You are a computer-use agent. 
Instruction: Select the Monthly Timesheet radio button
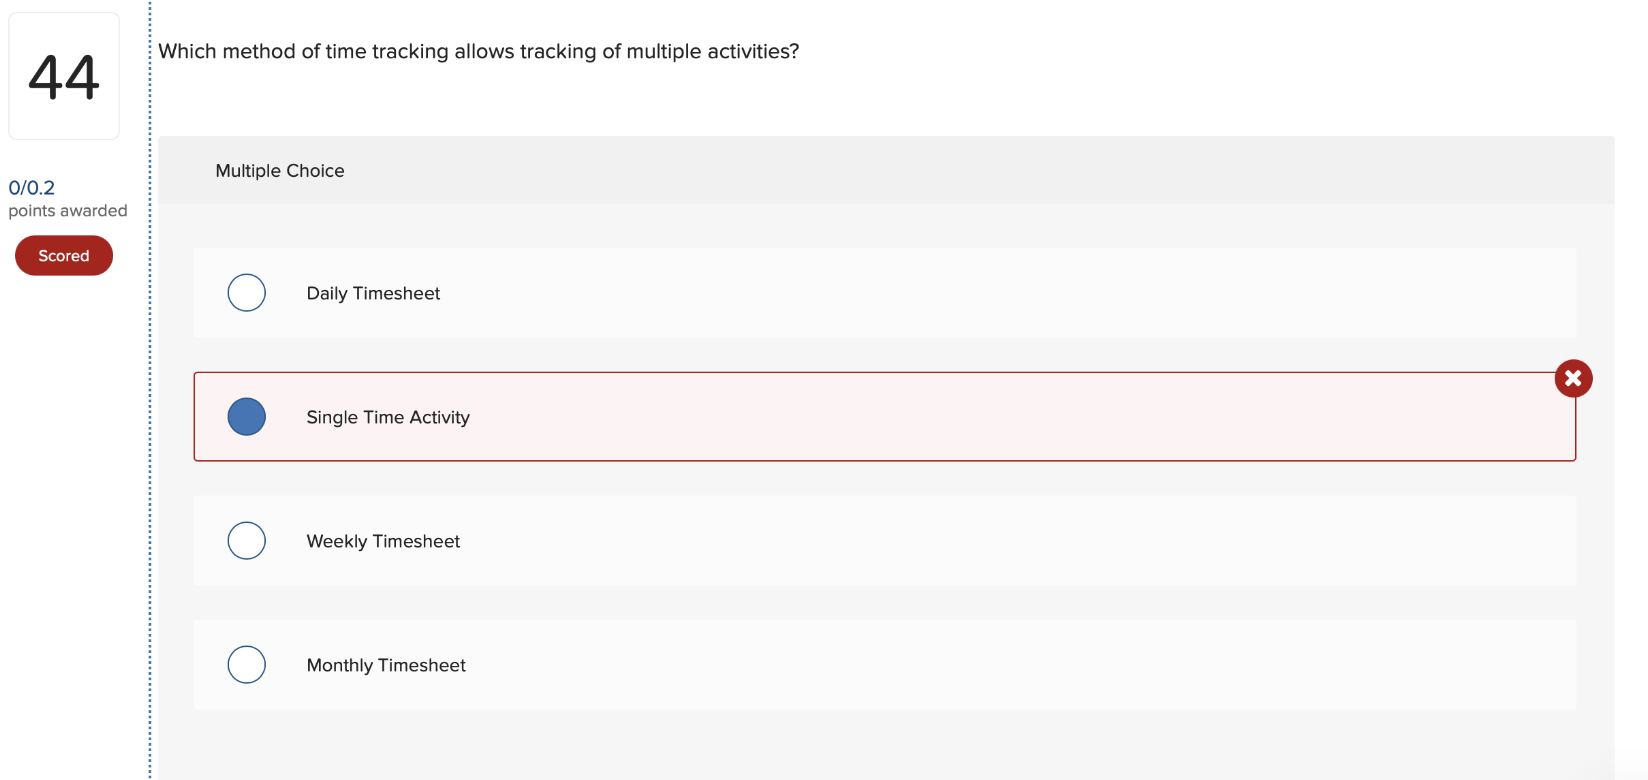tap(246, 664)
